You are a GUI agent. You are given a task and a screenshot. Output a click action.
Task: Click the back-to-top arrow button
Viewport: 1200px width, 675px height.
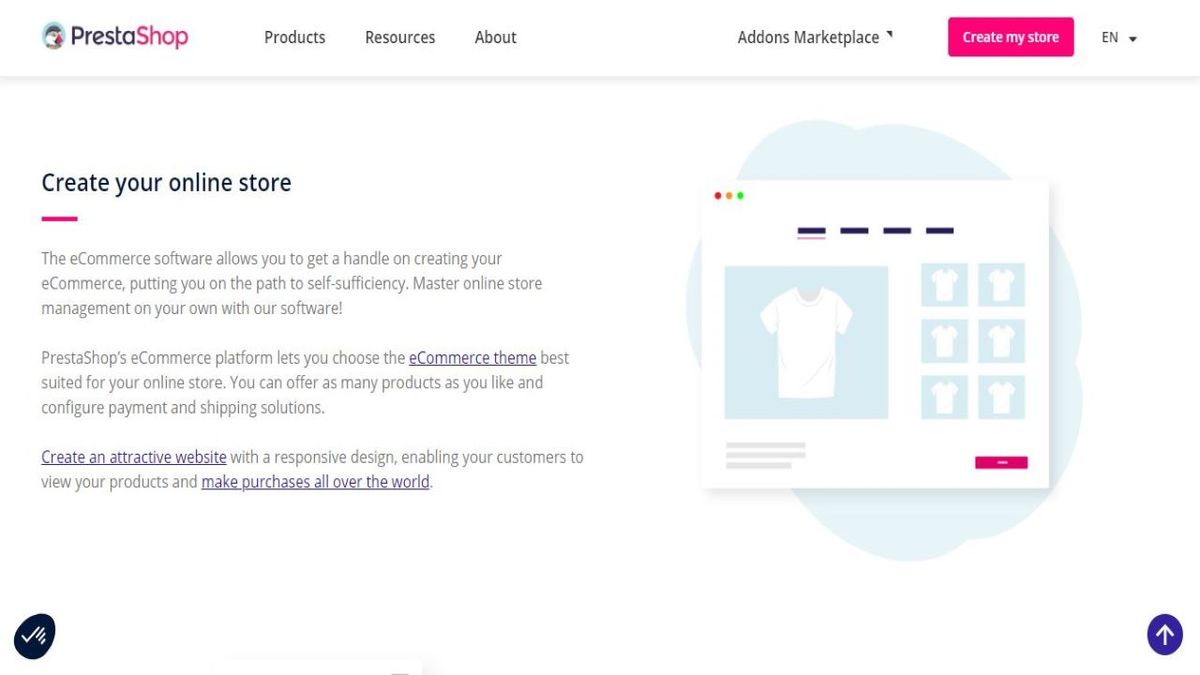point(1164,634)
